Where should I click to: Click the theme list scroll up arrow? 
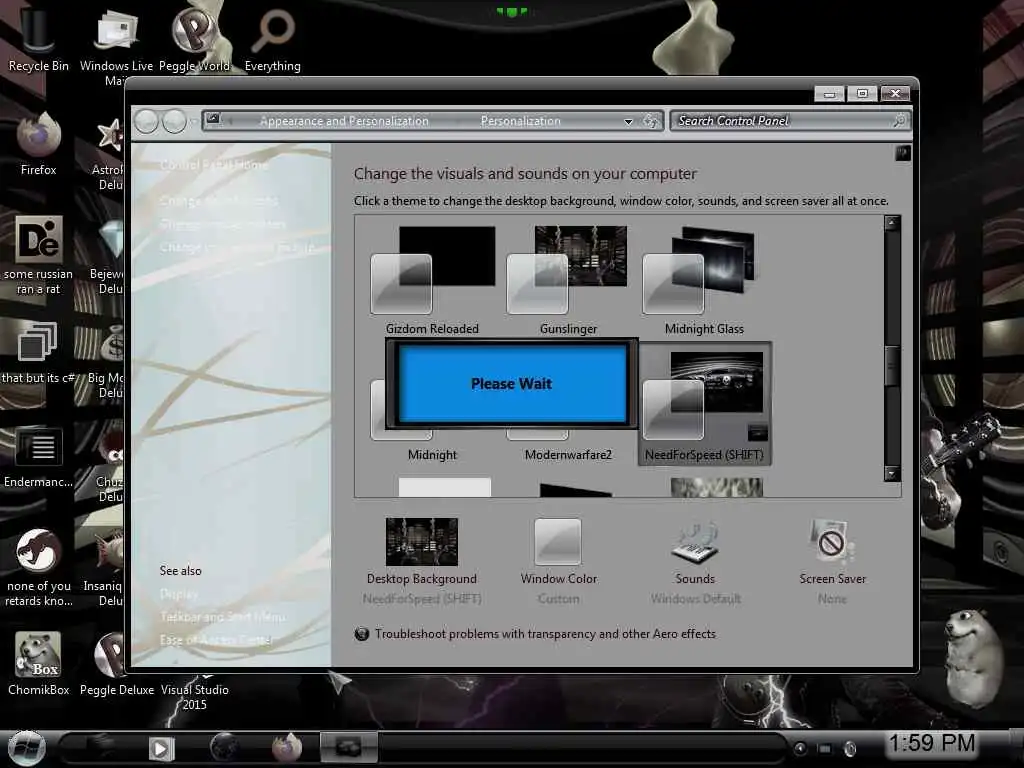892,223
